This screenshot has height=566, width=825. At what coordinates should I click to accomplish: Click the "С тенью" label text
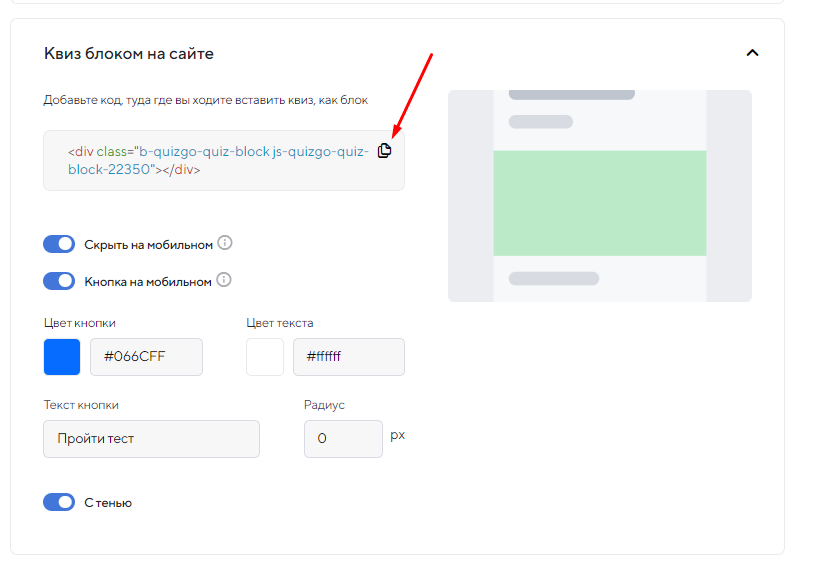coord(108,503)
